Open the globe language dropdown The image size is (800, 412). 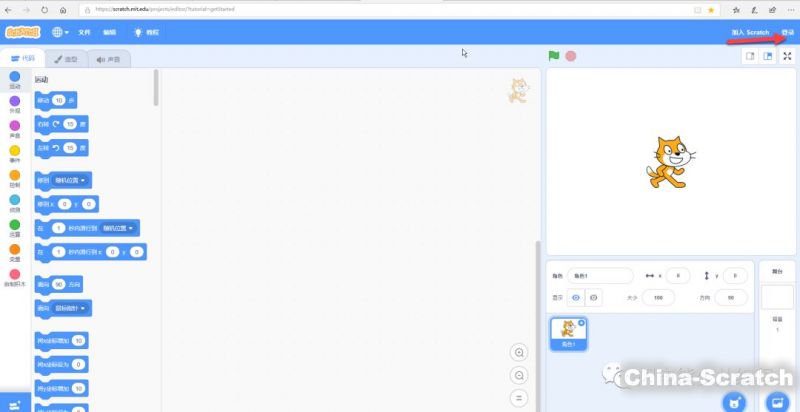pos(60,32)
